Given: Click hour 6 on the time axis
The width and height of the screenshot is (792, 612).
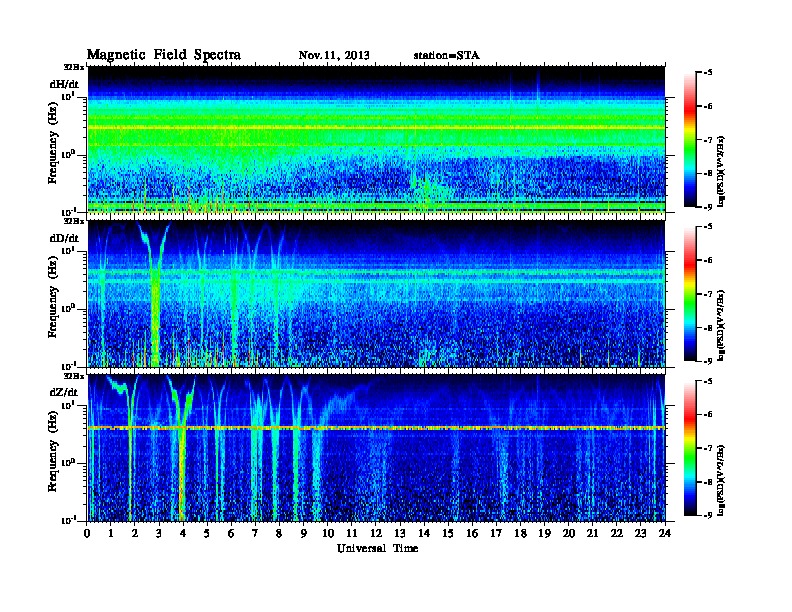Looking at the screenshot, I should [232, 533].
